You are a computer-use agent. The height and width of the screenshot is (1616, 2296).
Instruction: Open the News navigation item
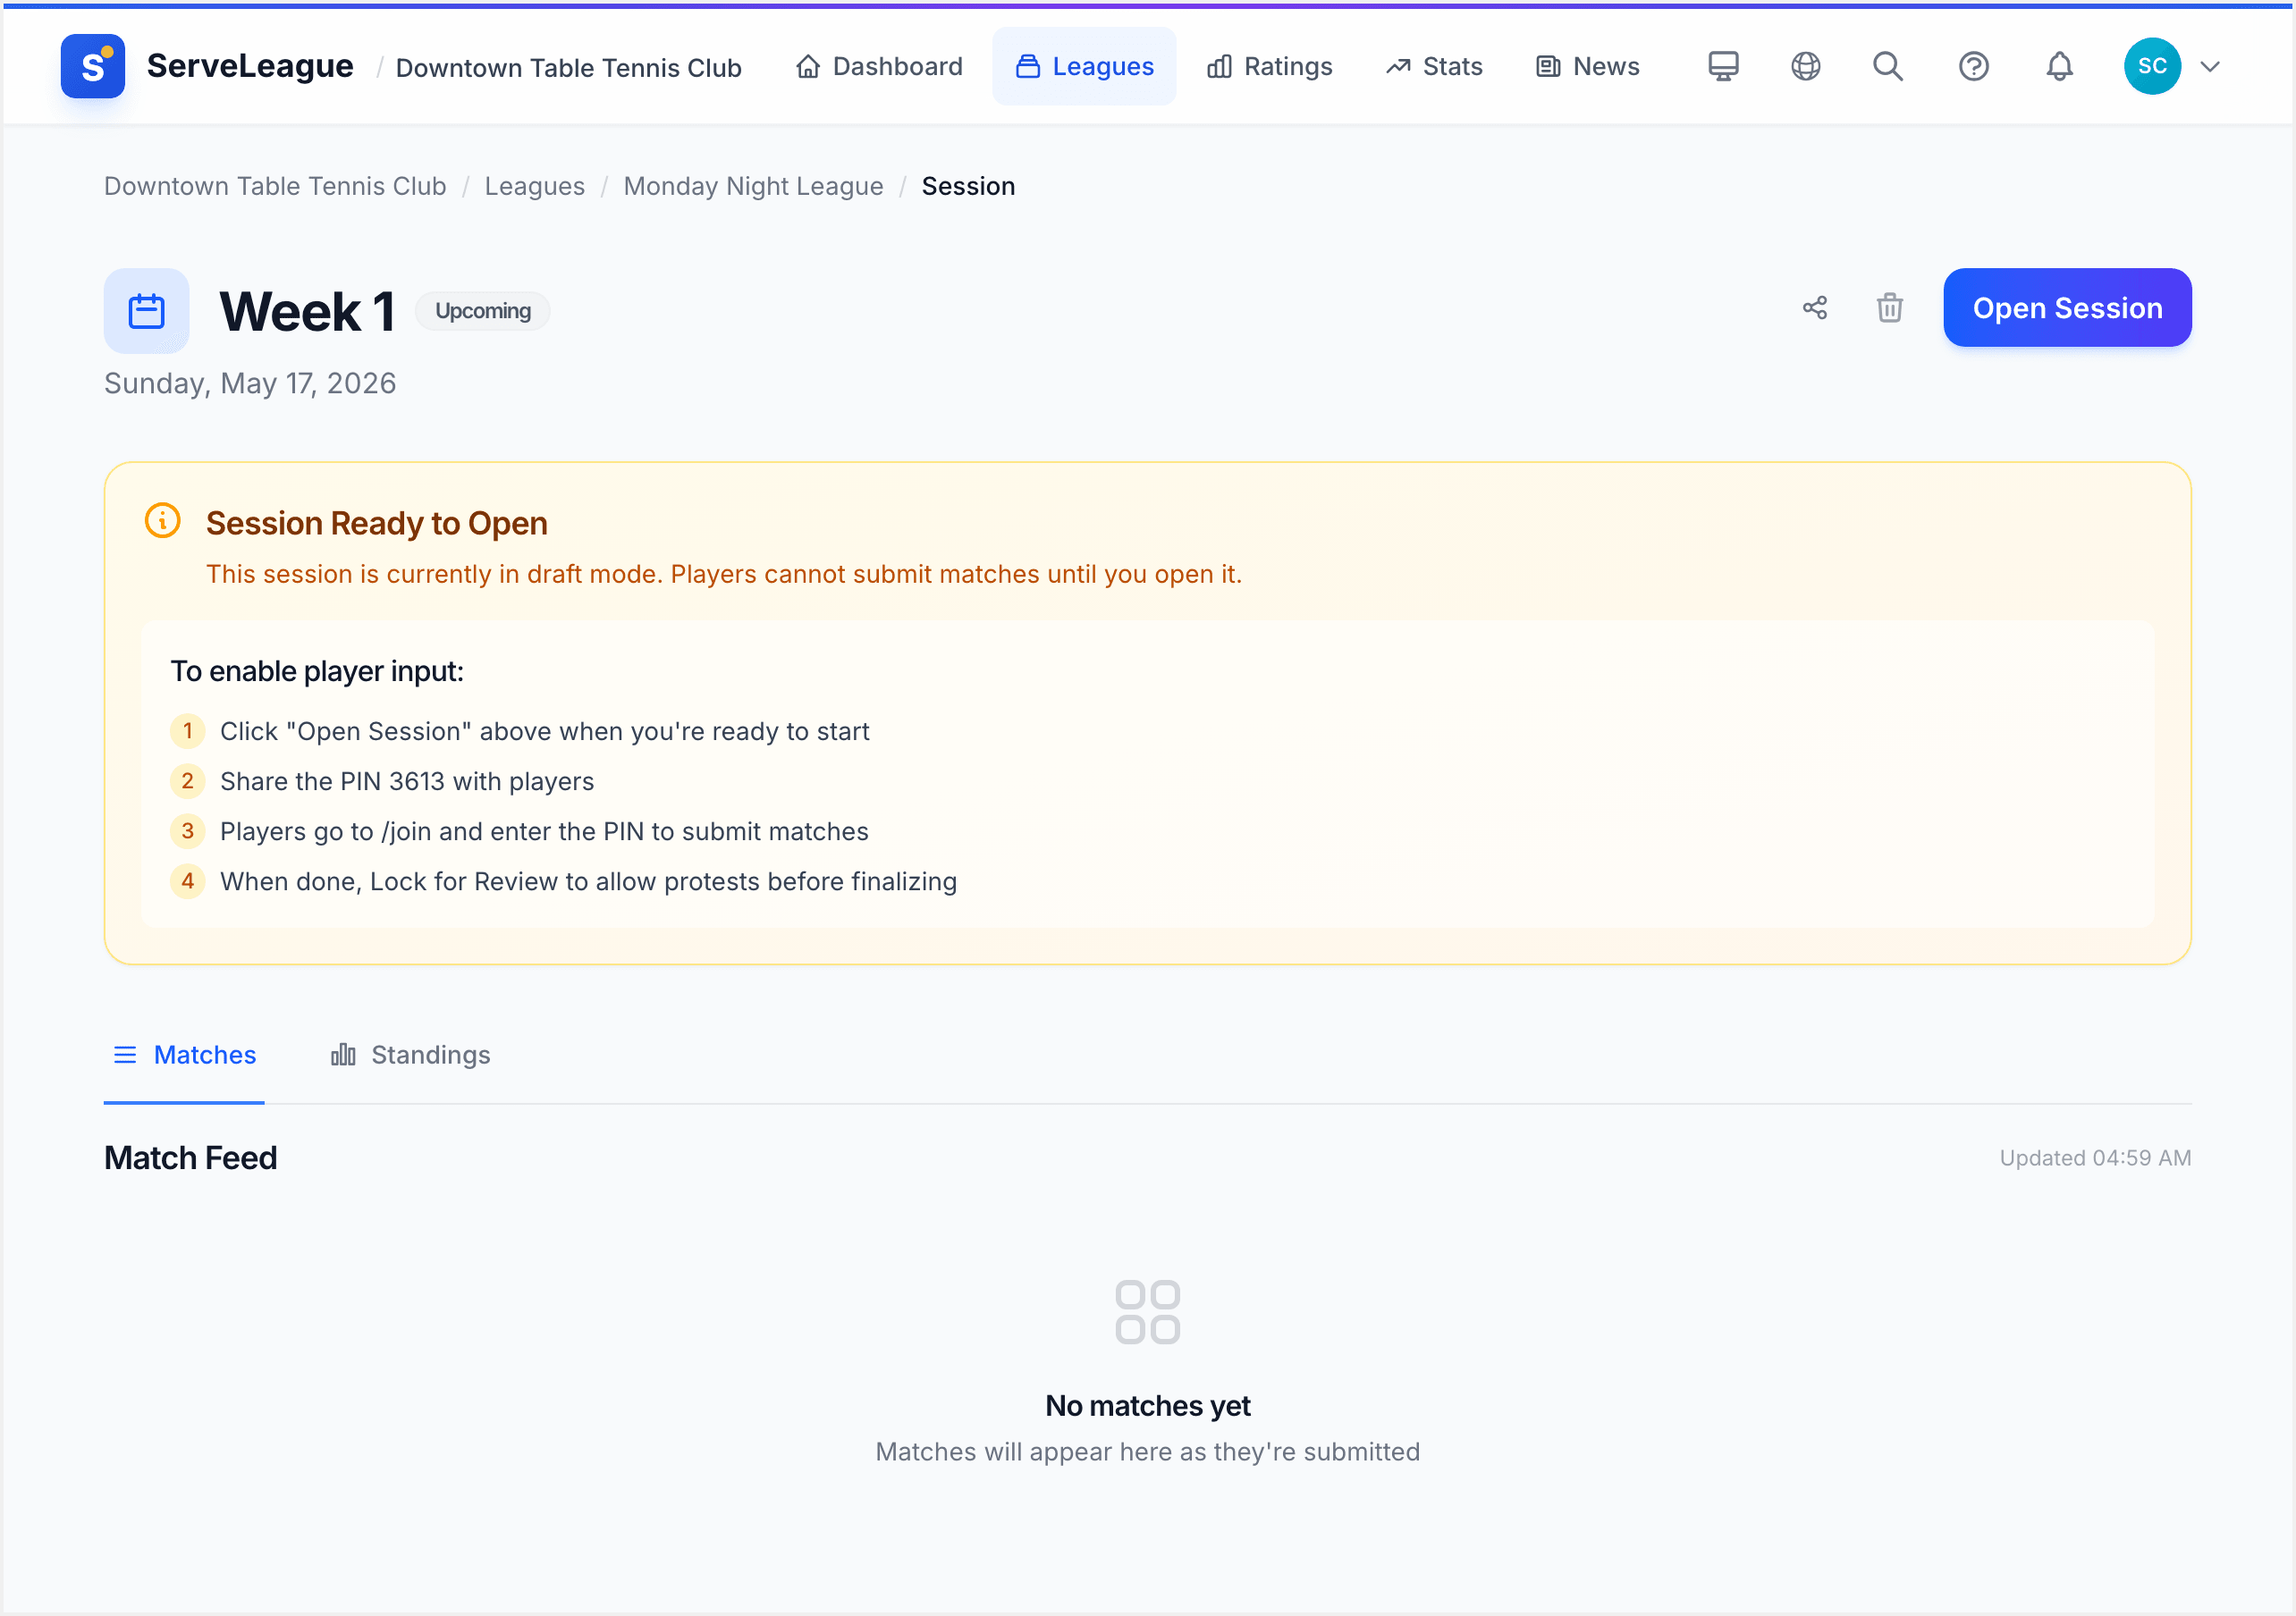click(x=1587, y=66)
